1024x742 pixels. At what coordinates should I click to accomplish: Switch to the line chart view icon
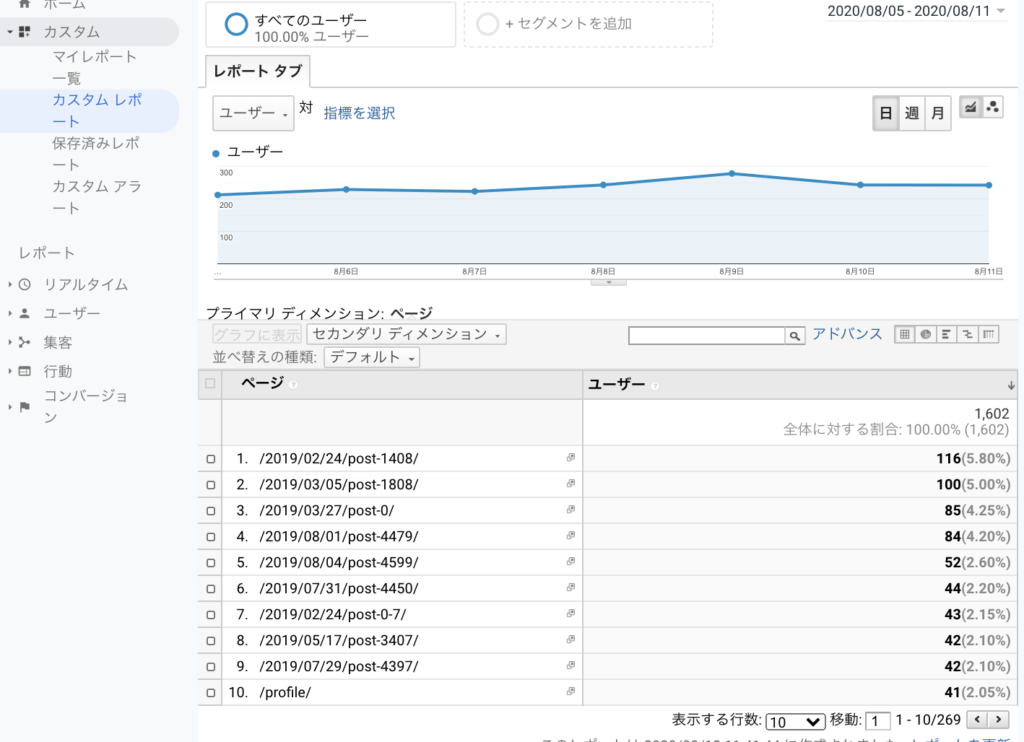point(970,108)
